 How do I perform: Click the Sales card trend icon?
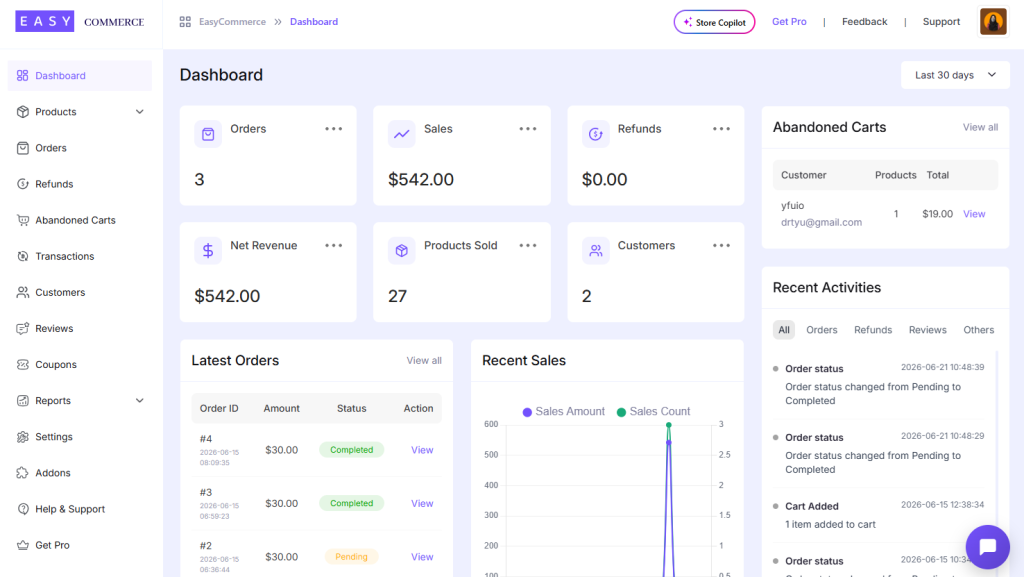(402, 134)
